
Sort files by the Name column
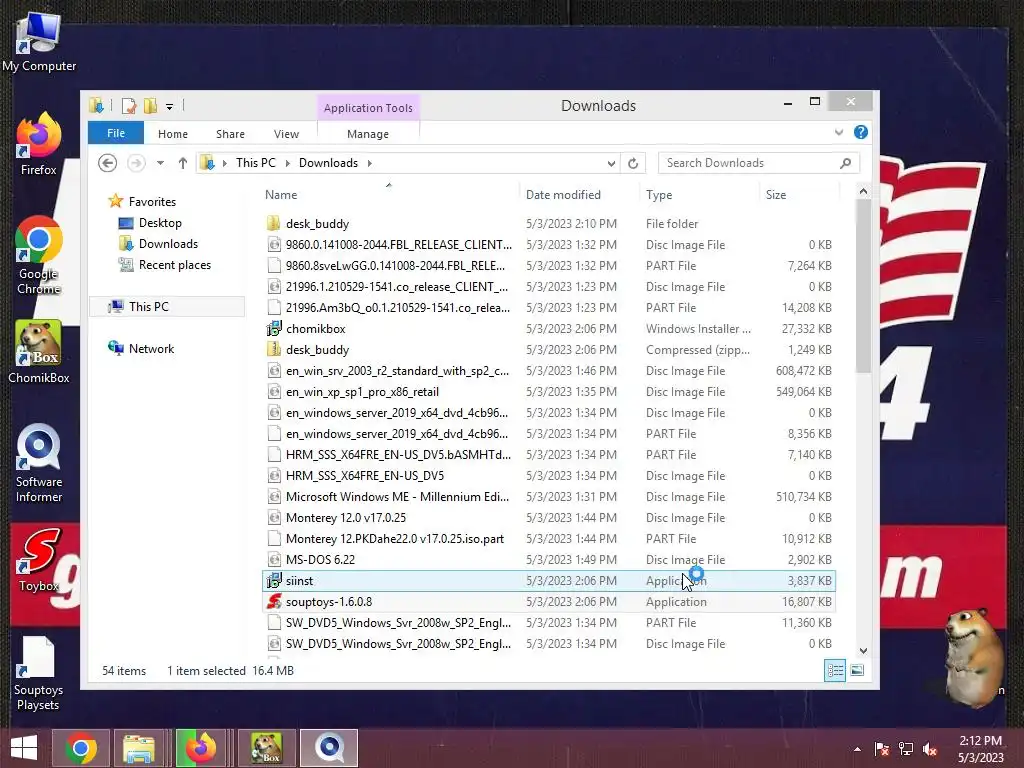281,195
